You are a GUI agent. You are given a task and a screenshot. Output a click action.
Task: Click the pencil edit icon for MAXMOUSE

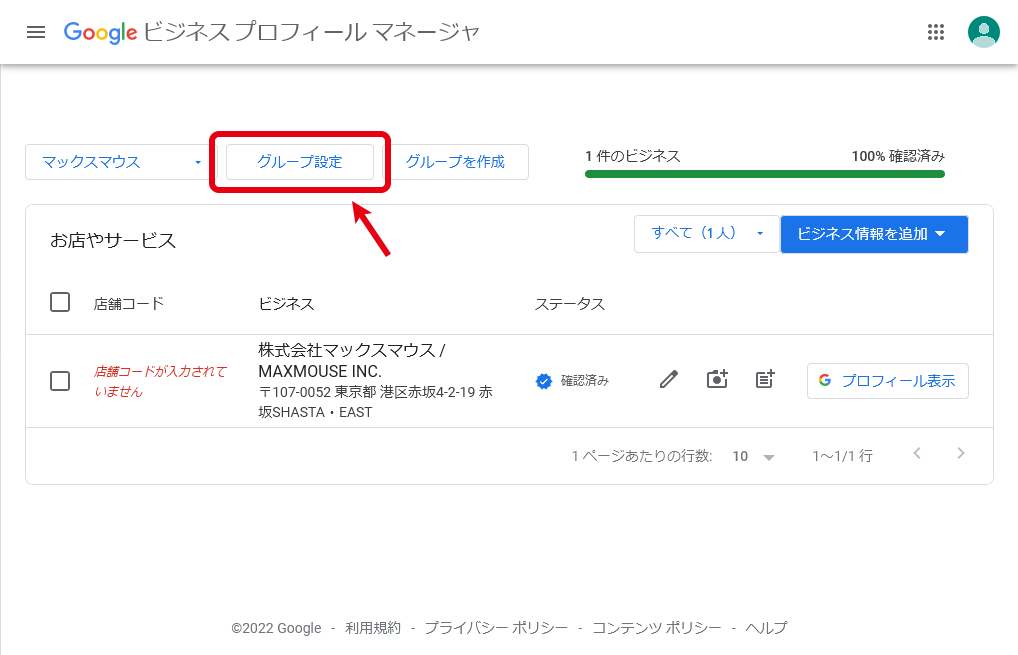click(669, 380)
